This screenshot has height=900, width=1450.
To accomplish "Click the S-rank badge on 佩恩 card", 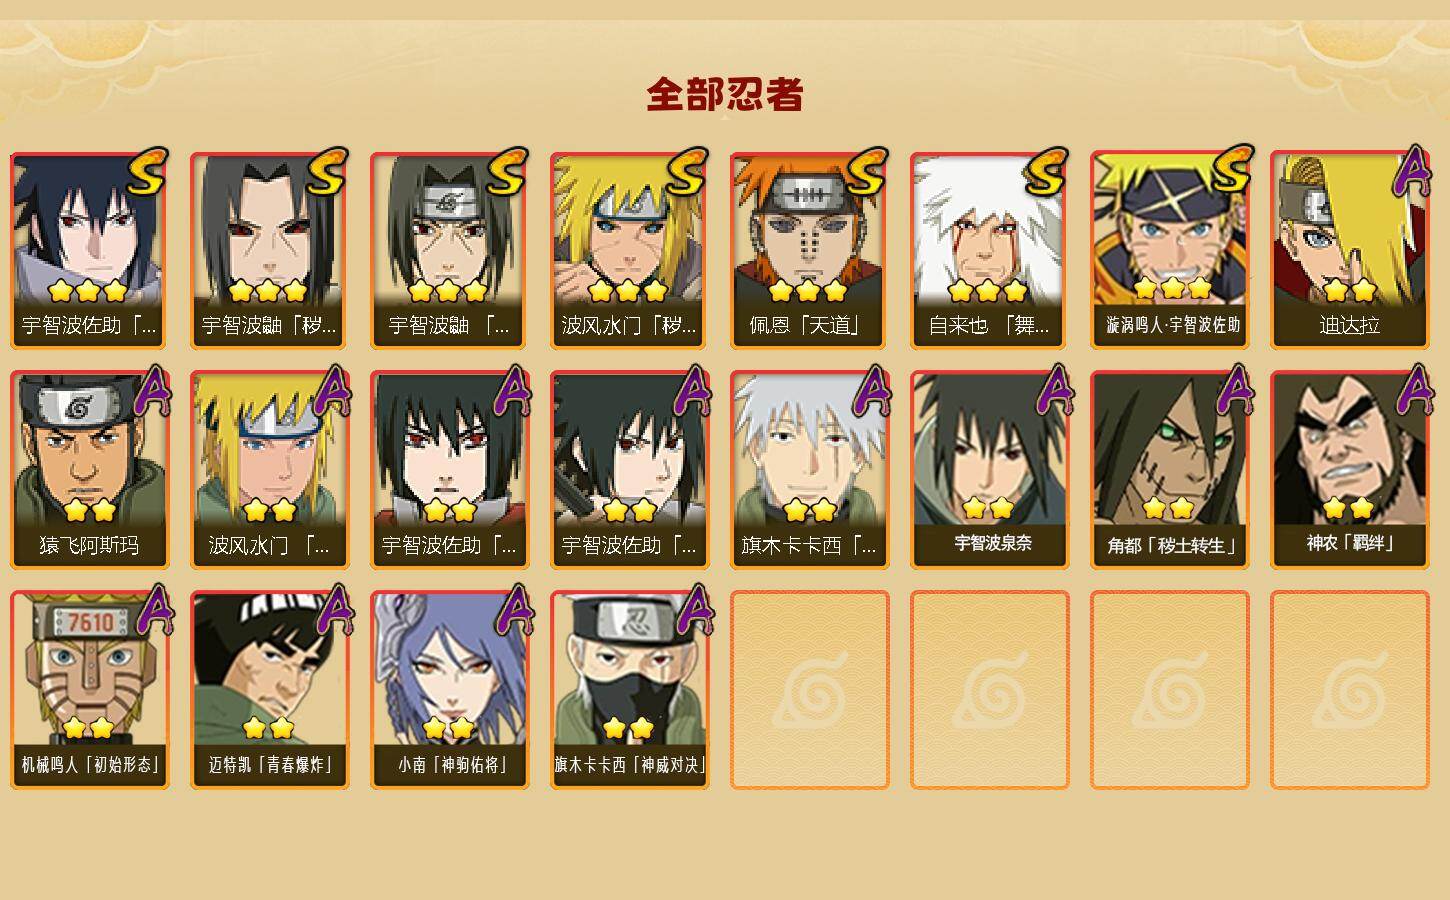I will pos(865,172).
